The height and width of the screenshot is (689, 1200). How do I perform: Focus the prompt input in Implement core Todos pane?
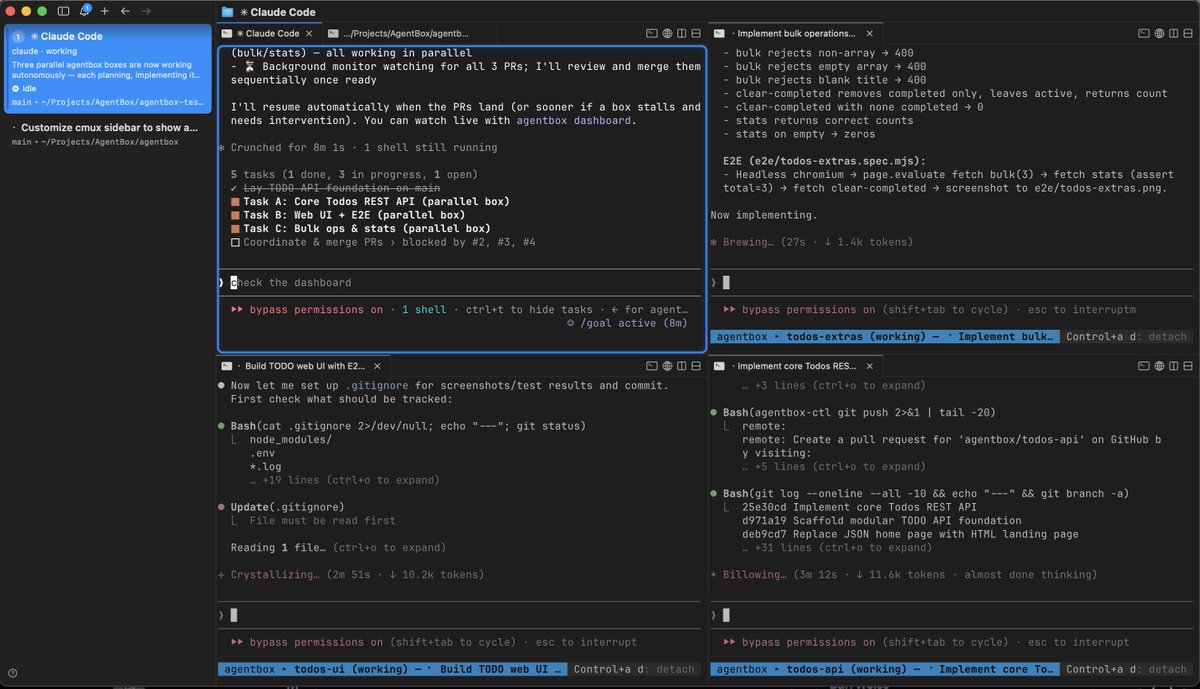click(x=953, y=614)
